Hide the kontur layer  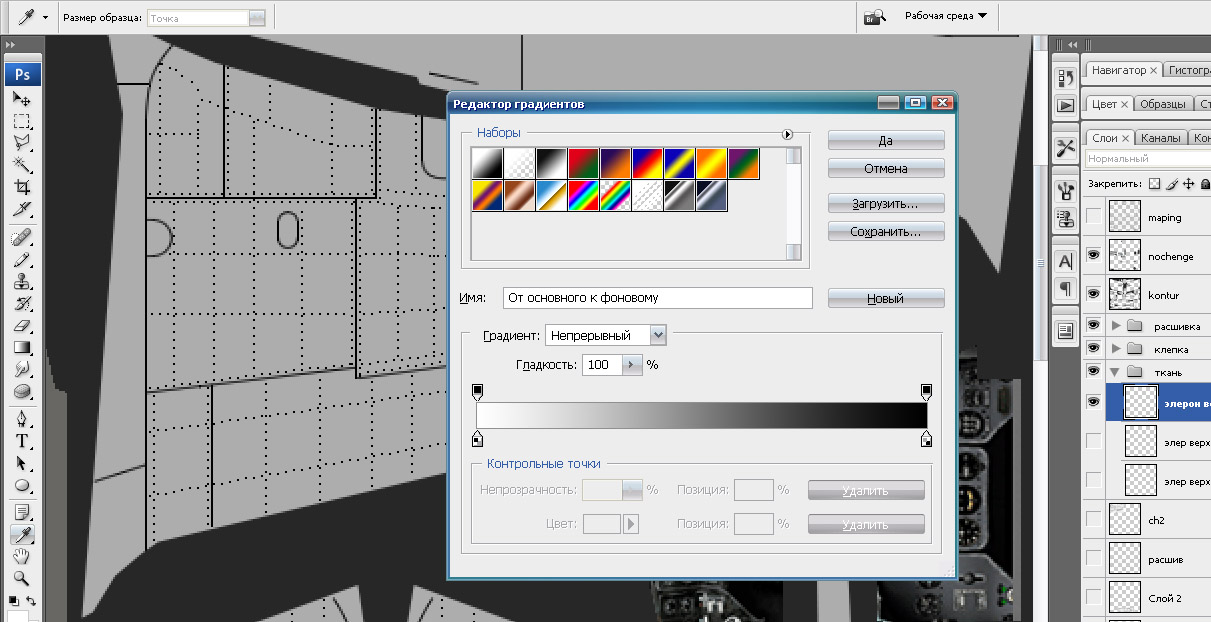(1093, 295)
